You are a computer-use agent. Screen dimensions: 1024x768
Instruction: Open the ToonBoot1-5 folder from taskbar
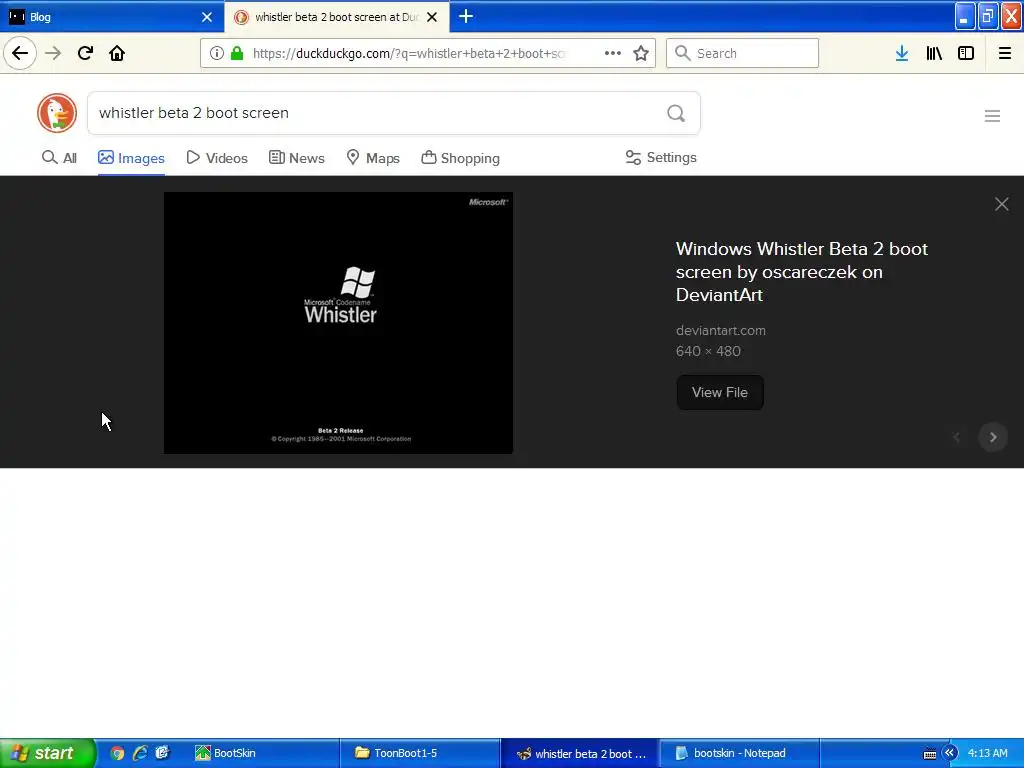(420, 753)
